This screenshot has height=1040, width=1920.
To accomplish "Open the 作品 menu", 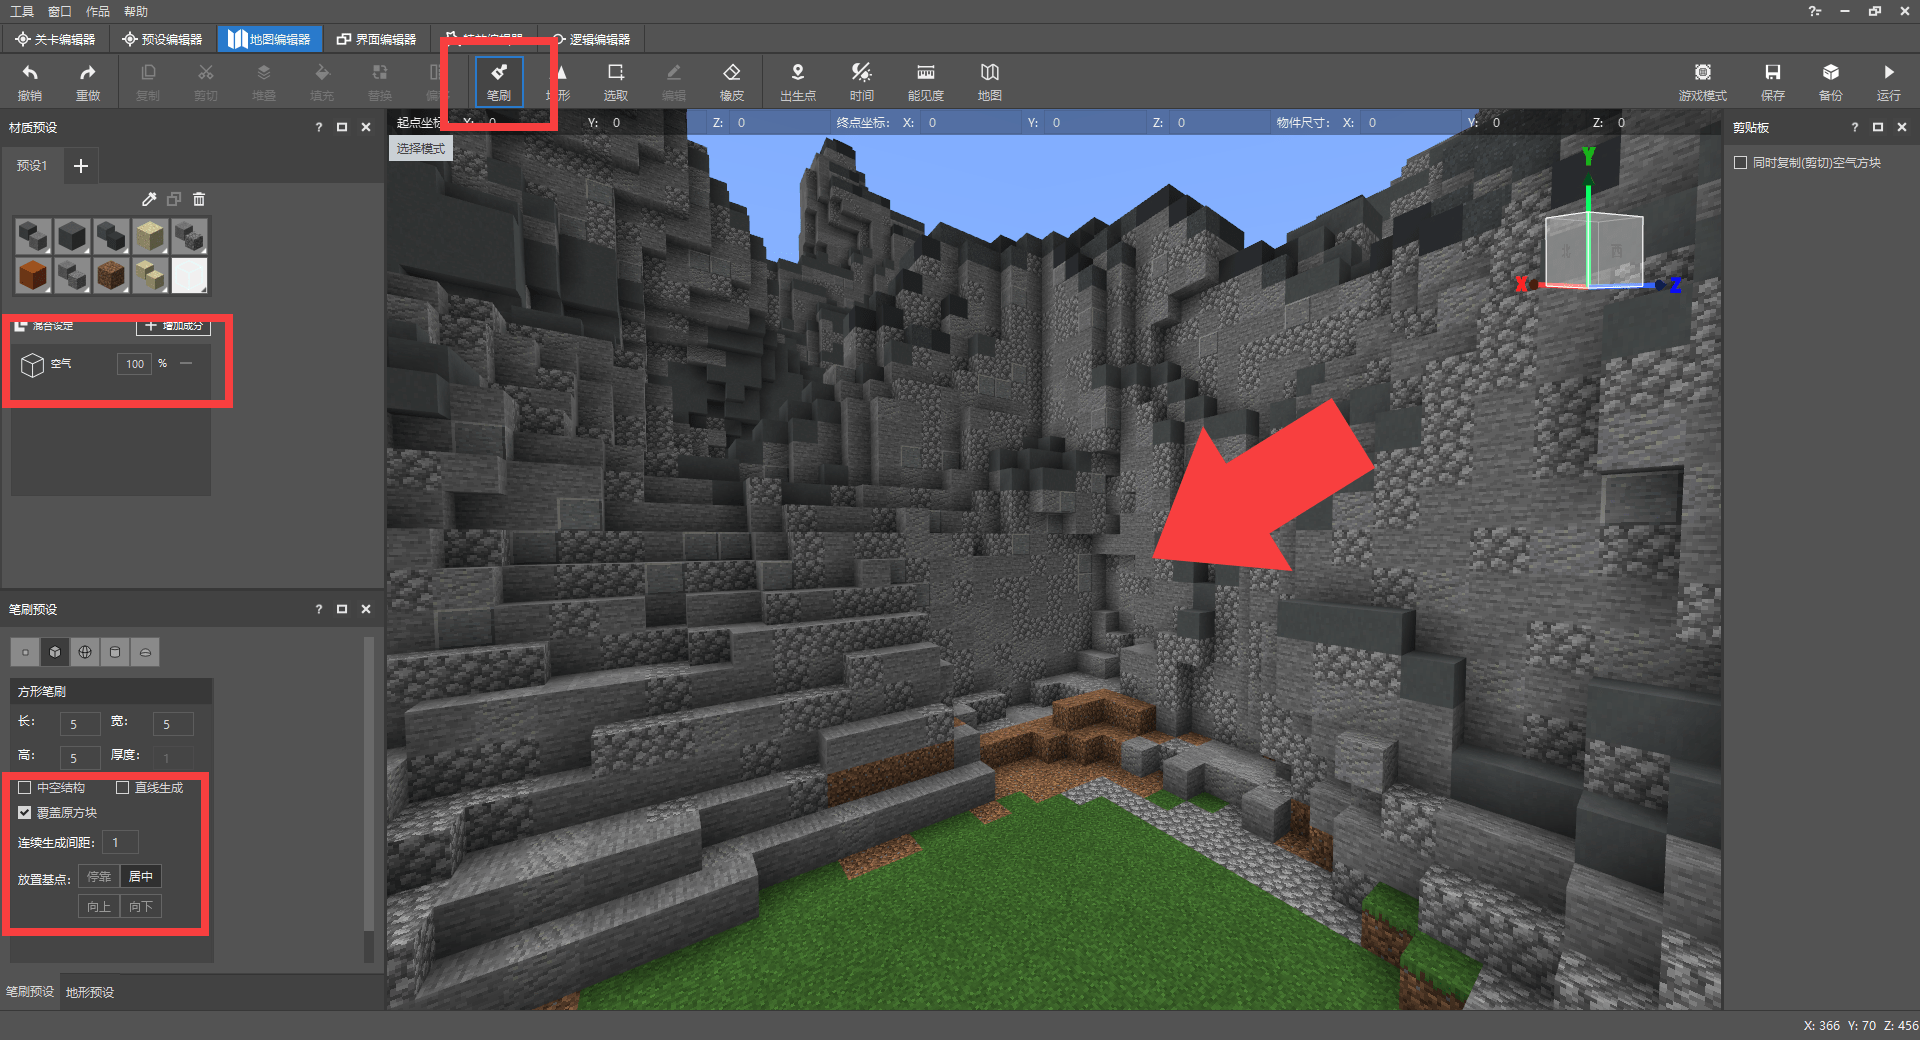I will [98, 11].
